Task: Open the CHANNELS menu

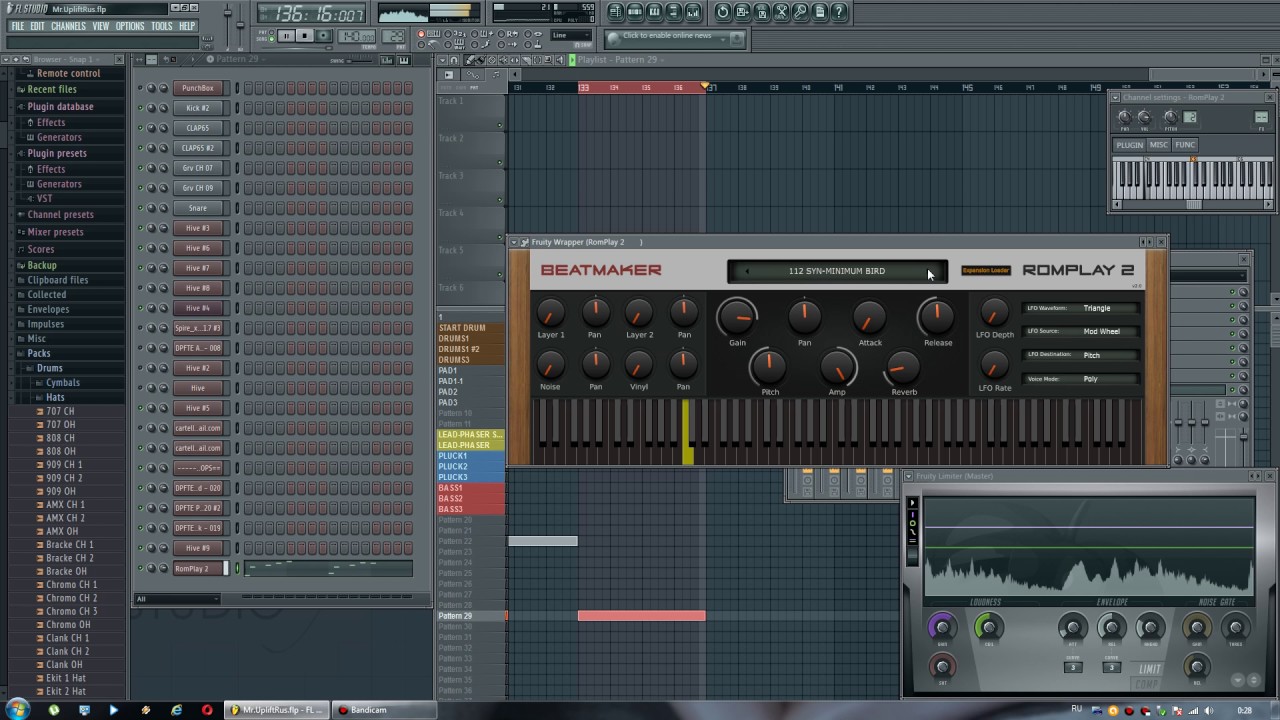Action: click(68, 26)
